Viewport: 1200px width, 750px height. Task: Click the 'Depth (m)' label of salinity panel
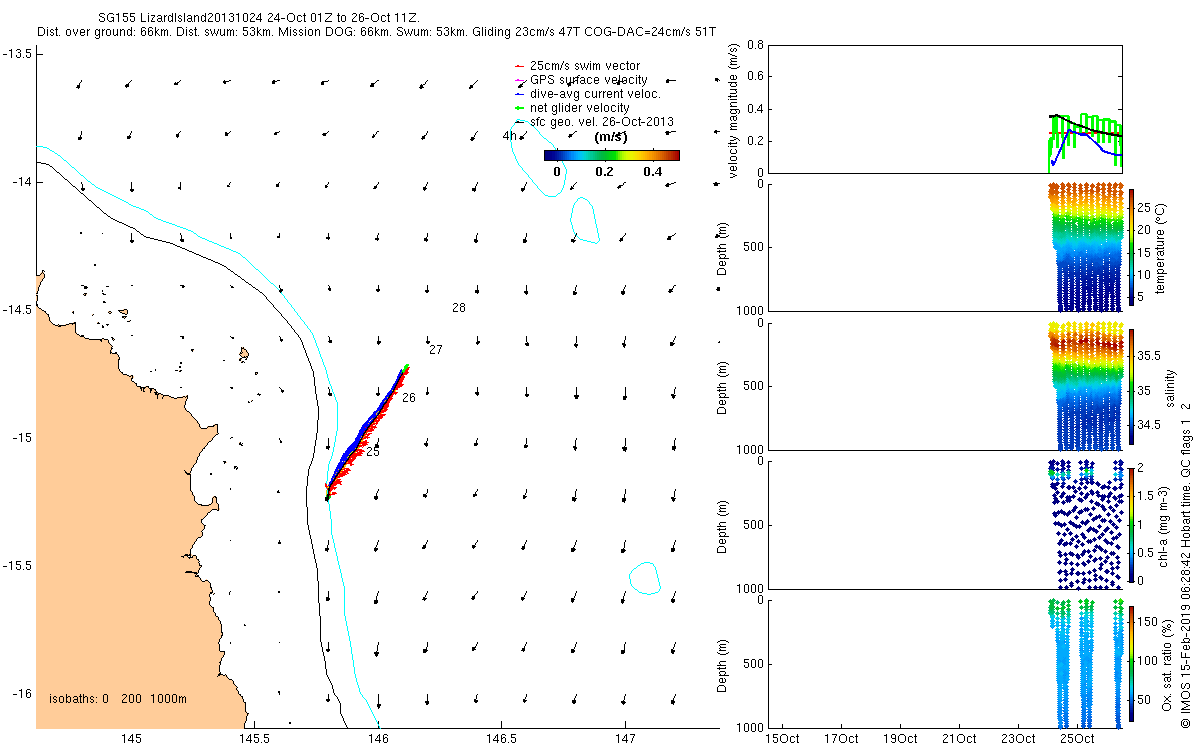click(x=722, y=386)
